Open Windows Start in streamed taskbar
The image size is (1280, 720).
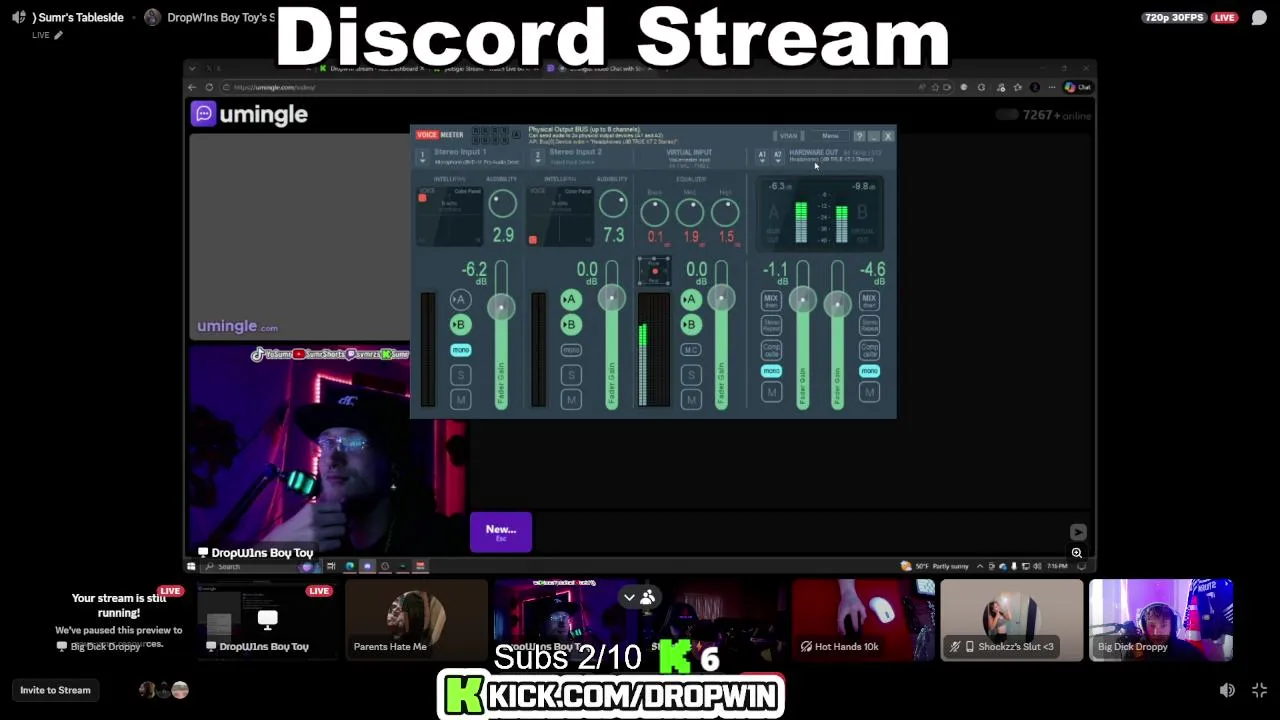pos(191,566)
